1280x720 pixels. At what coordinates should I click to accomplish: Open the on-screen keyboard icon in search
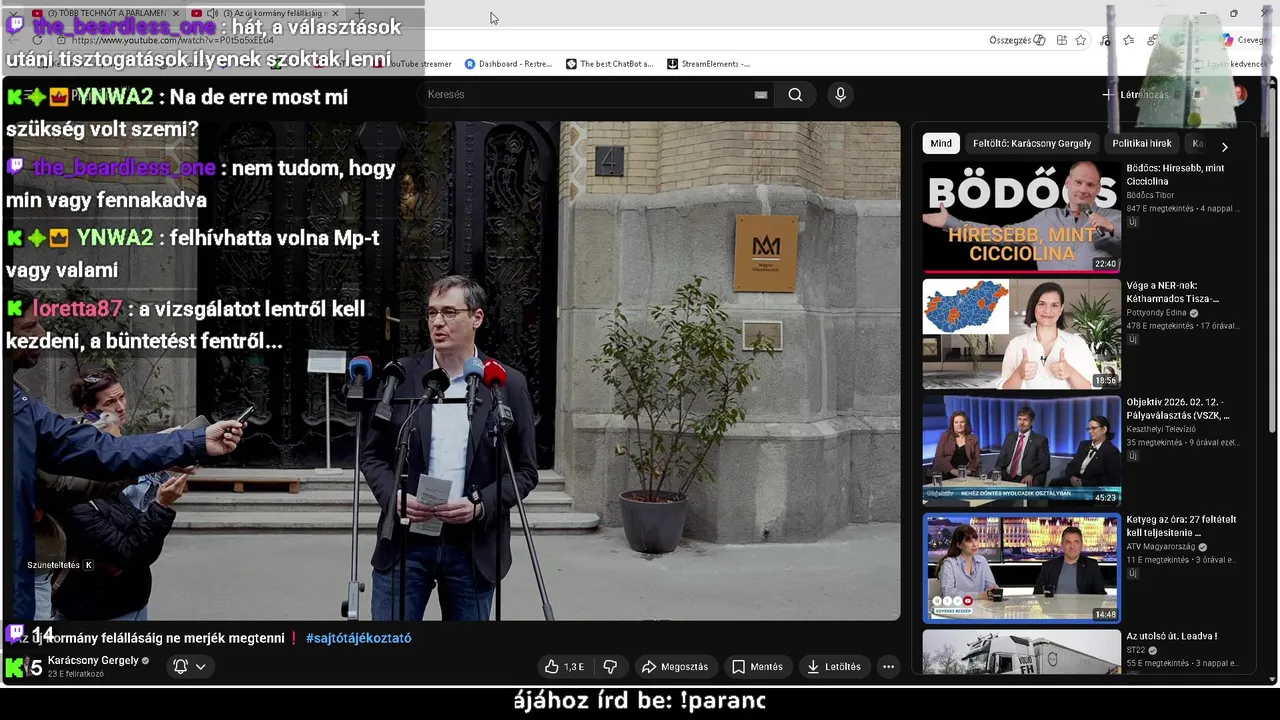761,95
